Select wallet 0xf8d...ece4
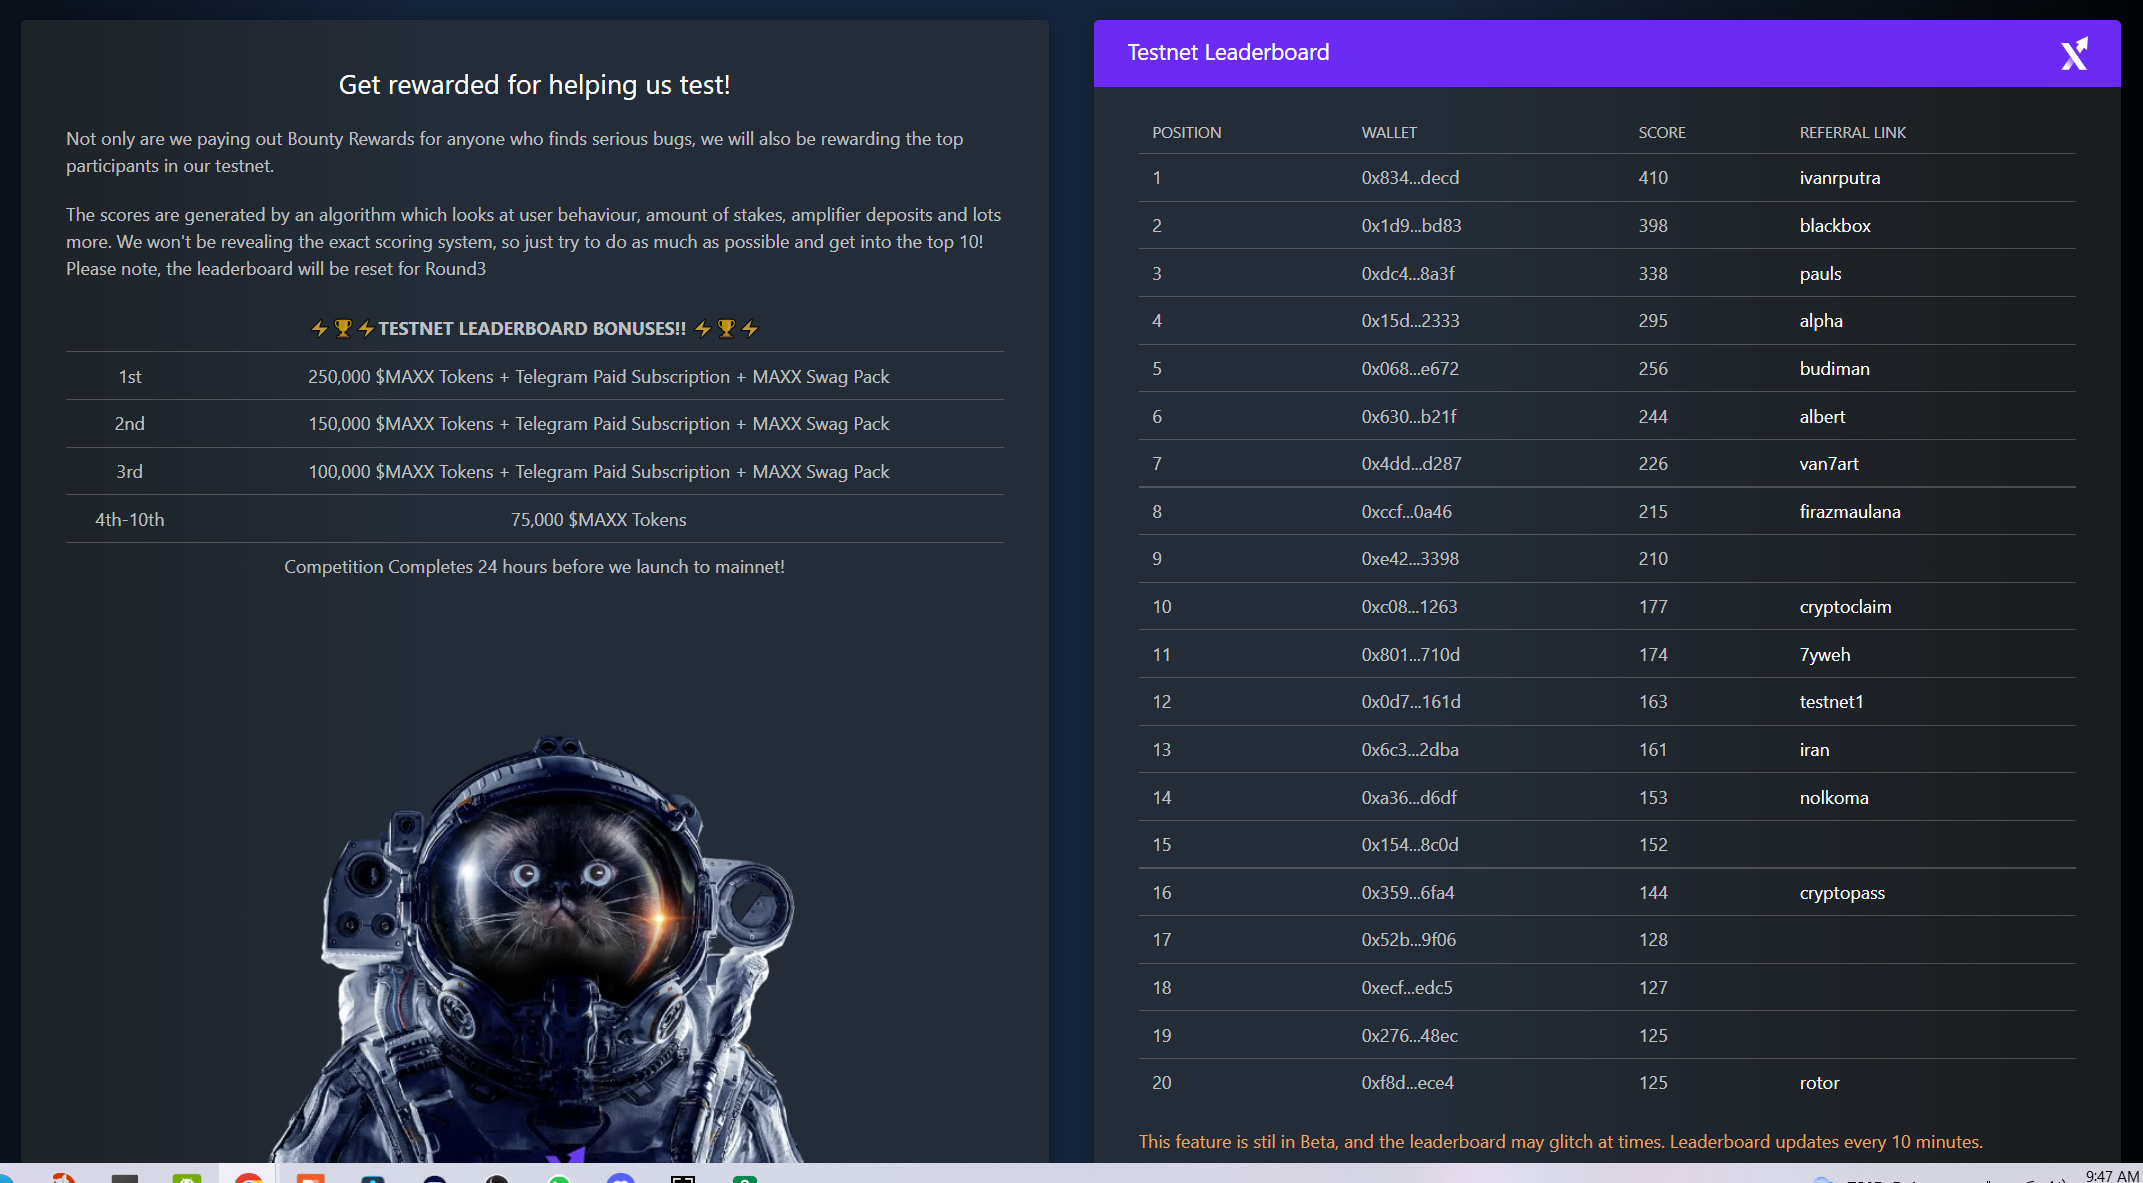The width and height of the screenshot is (2143, 1183). pos(1407,1083)
